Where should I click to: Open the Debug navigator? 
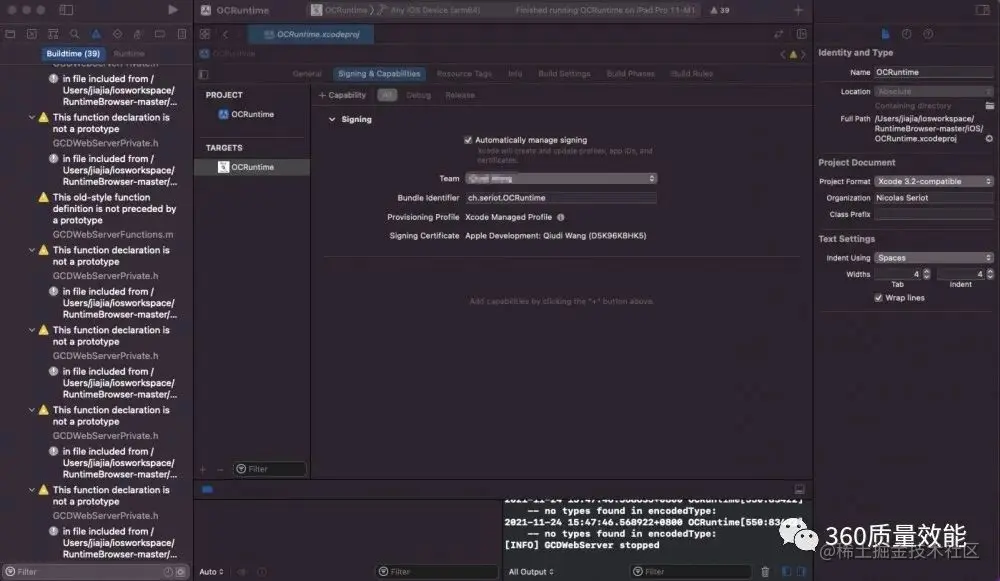[138, 34]
